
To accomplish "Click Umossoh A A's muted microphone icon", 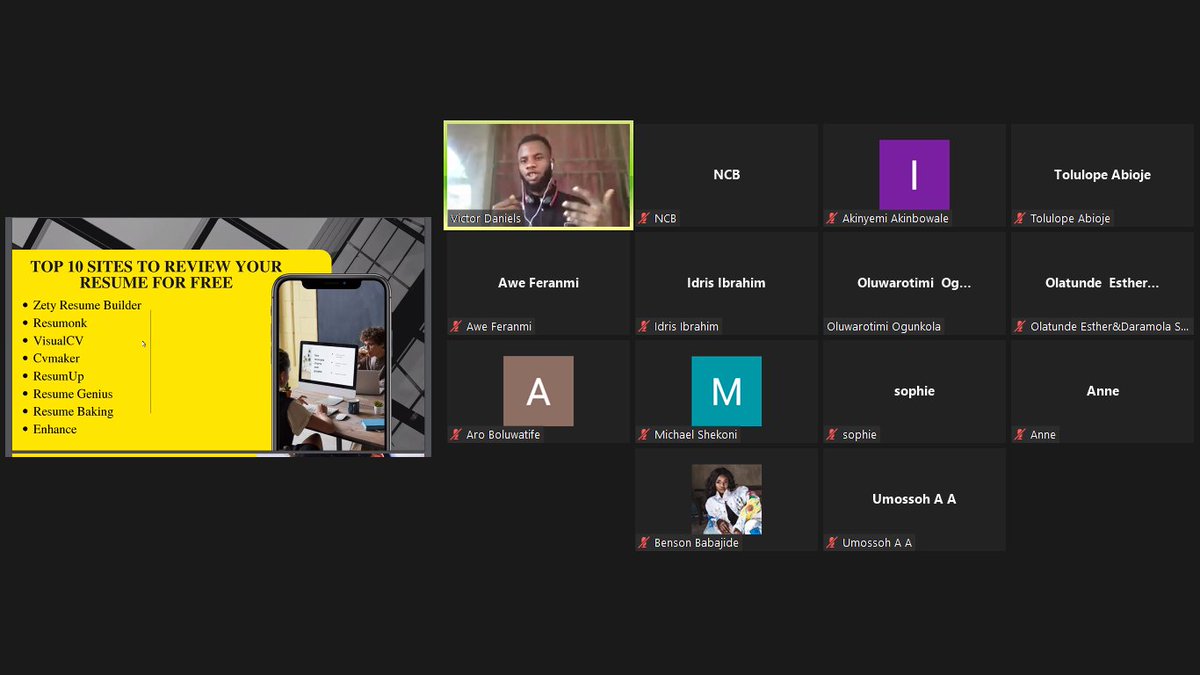I will 832,542.
